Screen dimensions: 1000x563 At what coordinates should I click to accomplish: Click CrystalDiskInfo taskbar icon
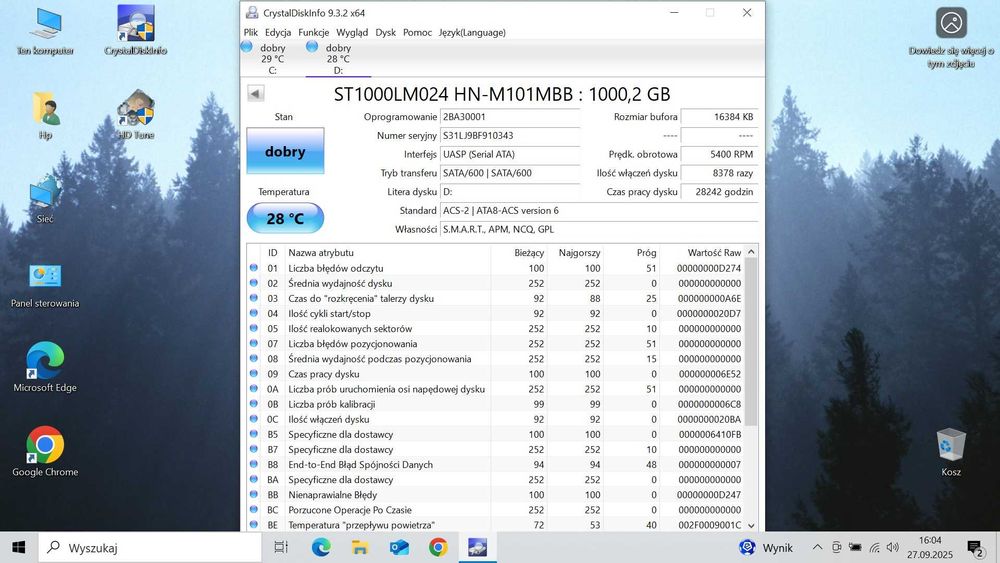tap(477, 547)
